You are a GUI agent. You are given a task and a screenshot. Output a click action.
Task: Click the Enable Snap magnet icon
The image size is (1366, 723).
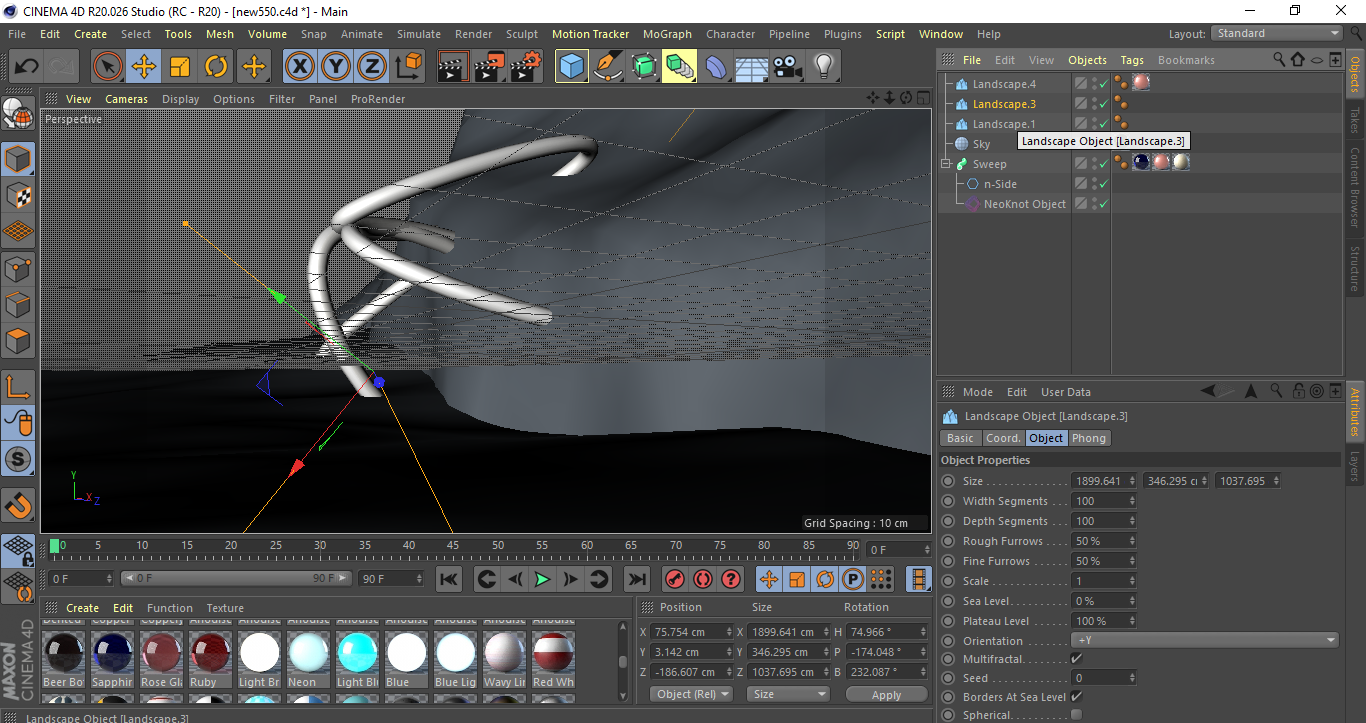18,506
